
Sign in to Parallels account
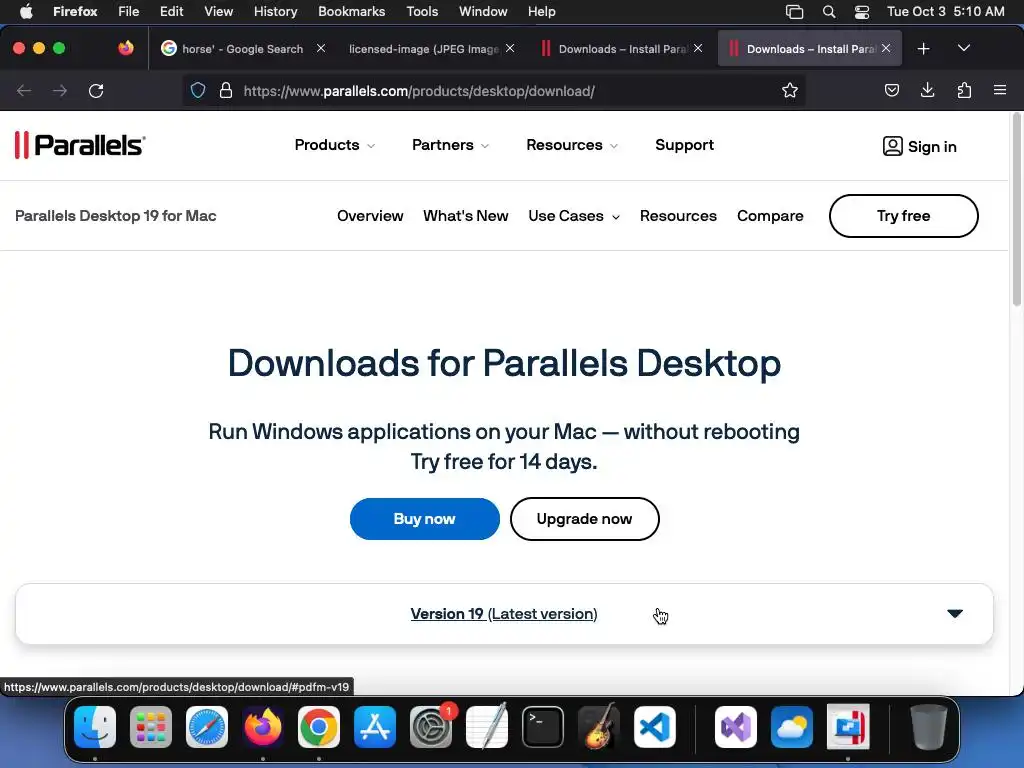click(x=920, y=146)
